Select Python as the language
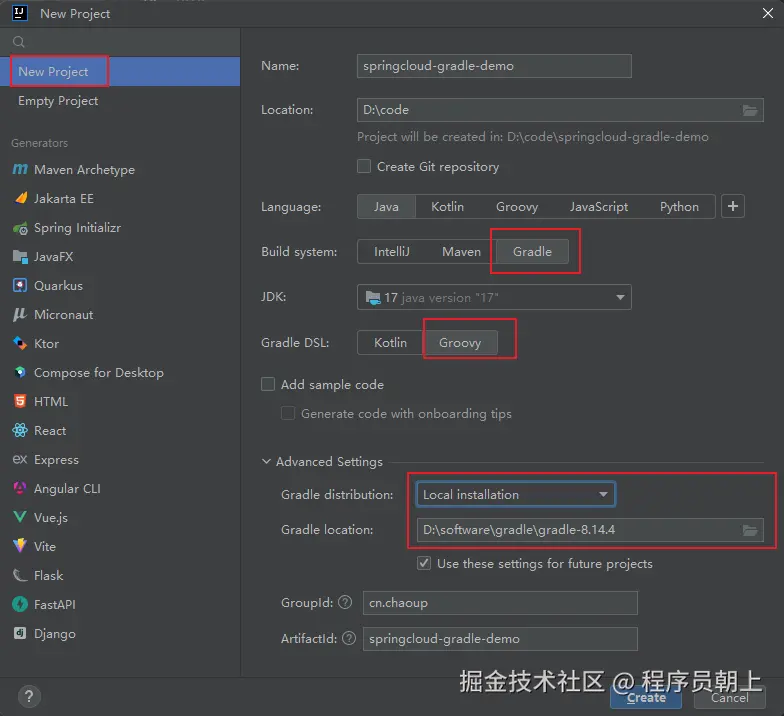784x716 pixels. pyautogui.click(x=679, y=206)
